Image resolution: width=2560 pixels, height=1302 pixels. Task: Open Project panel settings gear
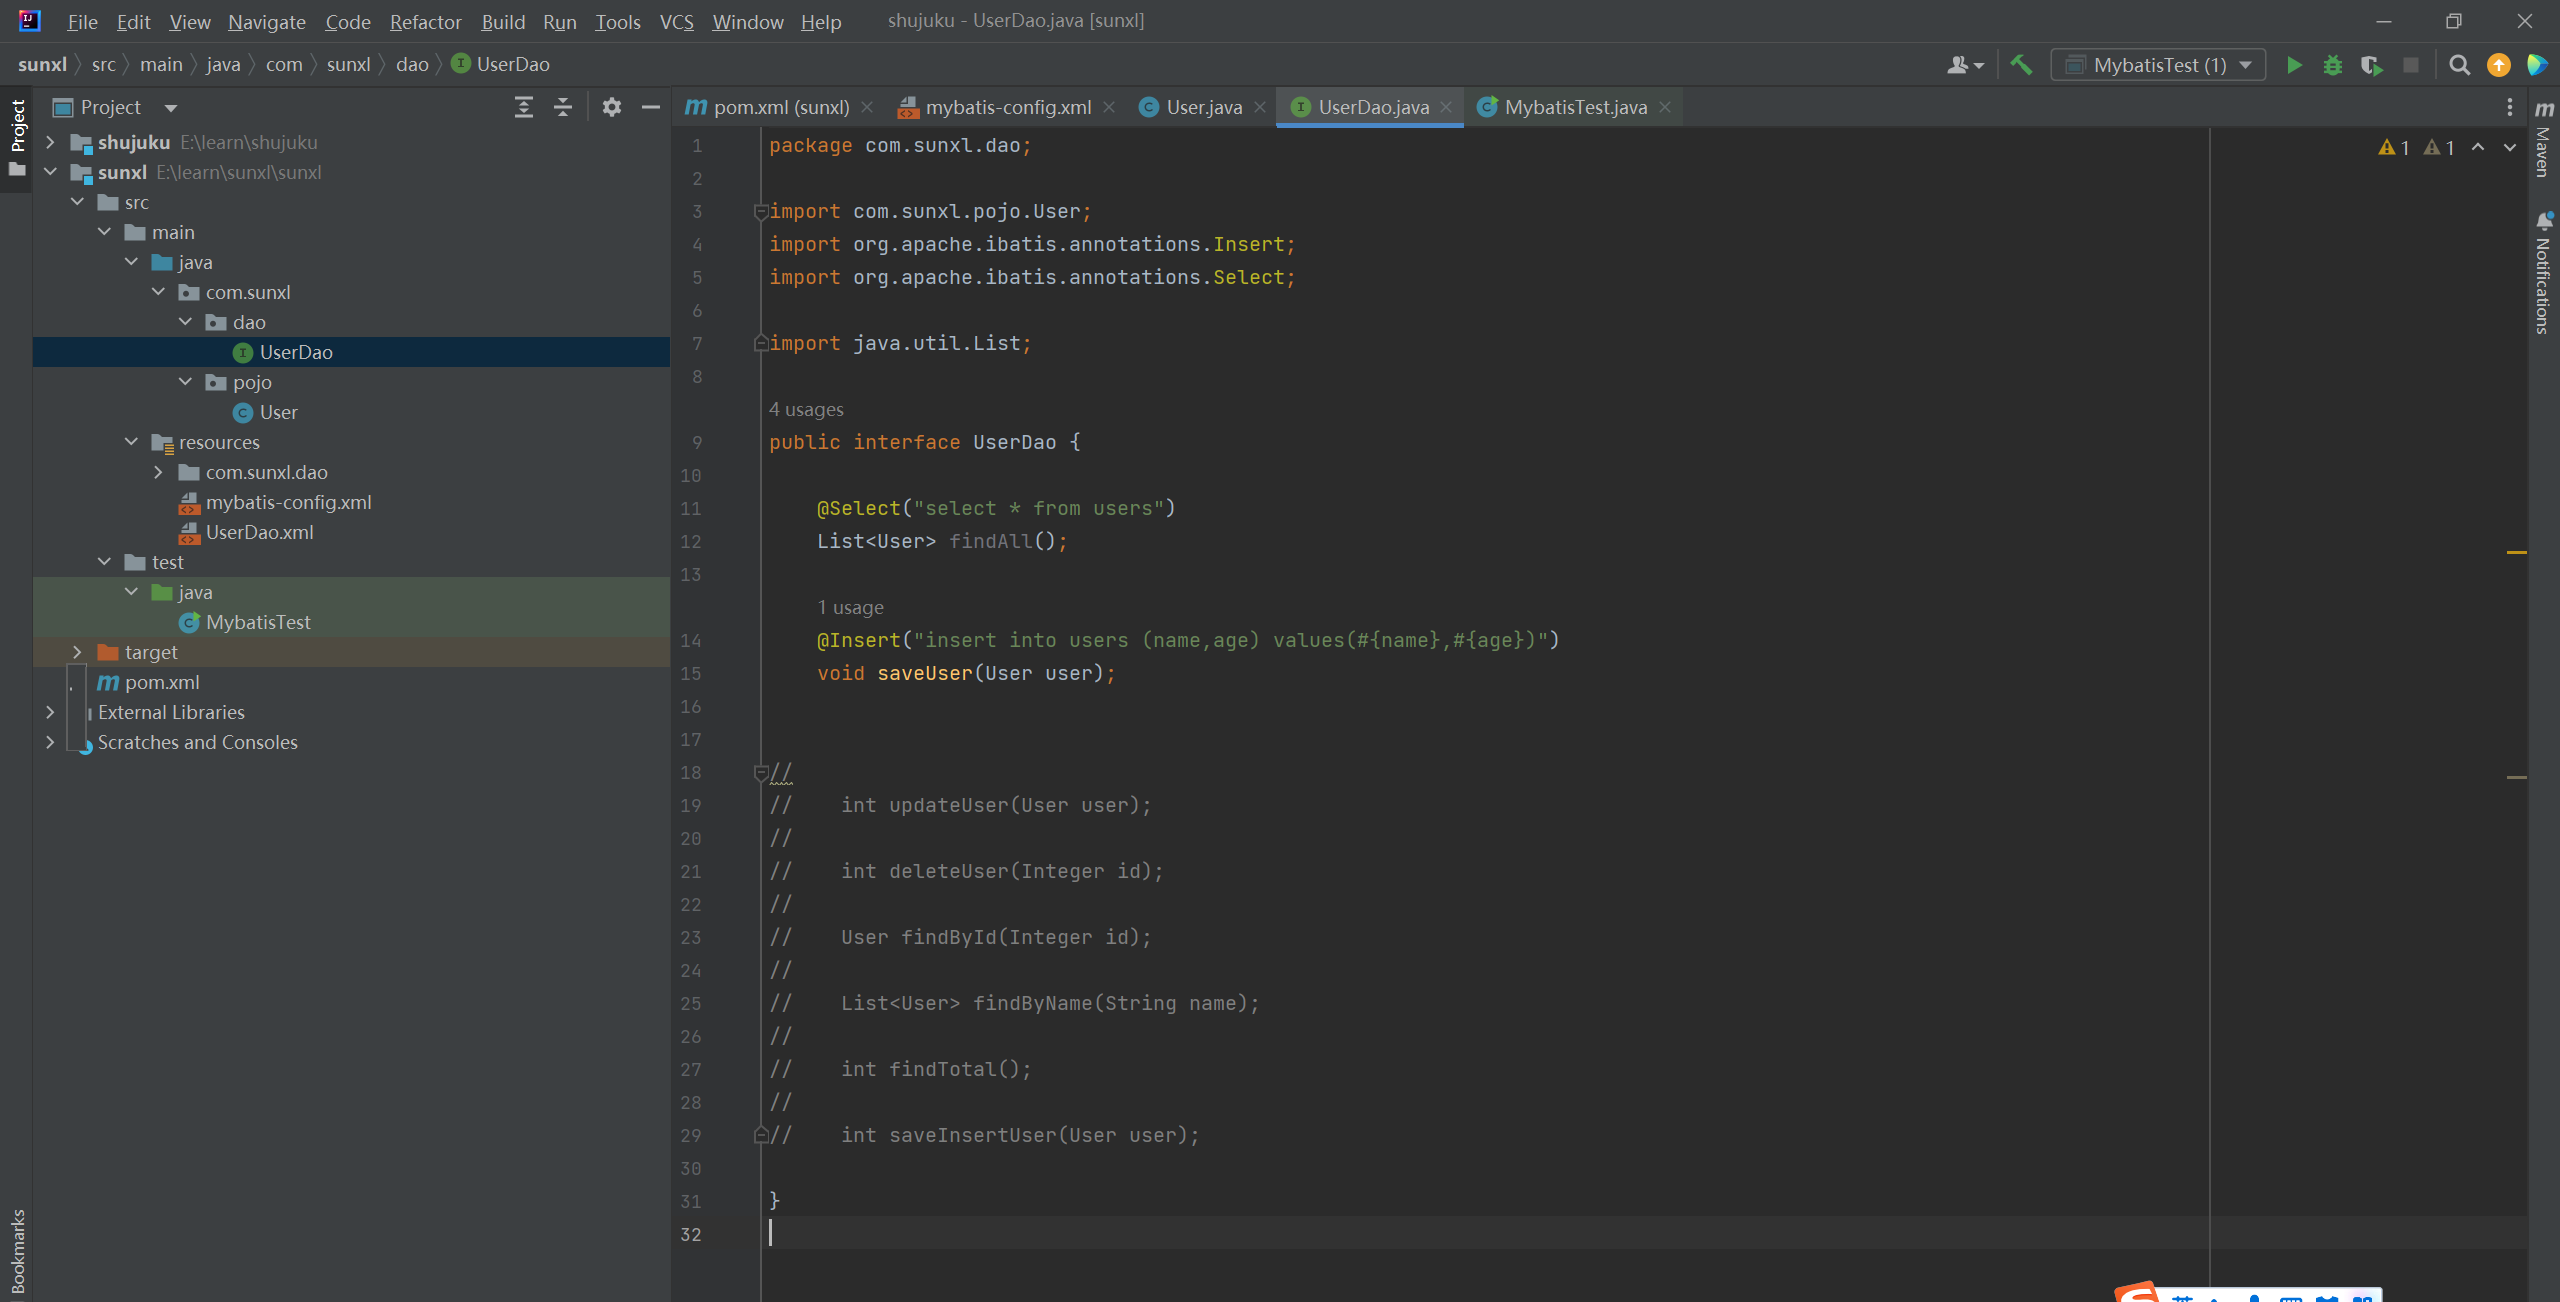(x=611, y=107)
